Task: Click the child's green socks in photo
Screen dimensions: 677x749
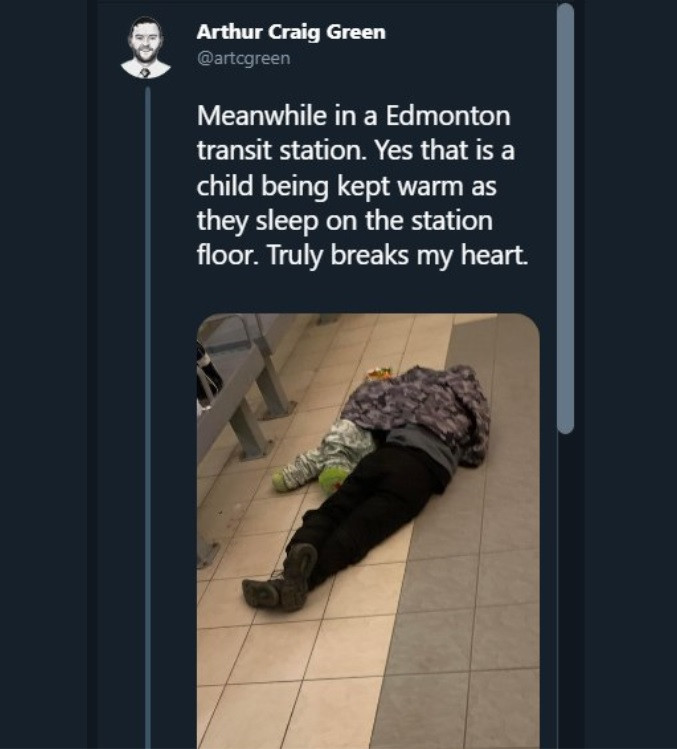Action: (x=311, y=479)
